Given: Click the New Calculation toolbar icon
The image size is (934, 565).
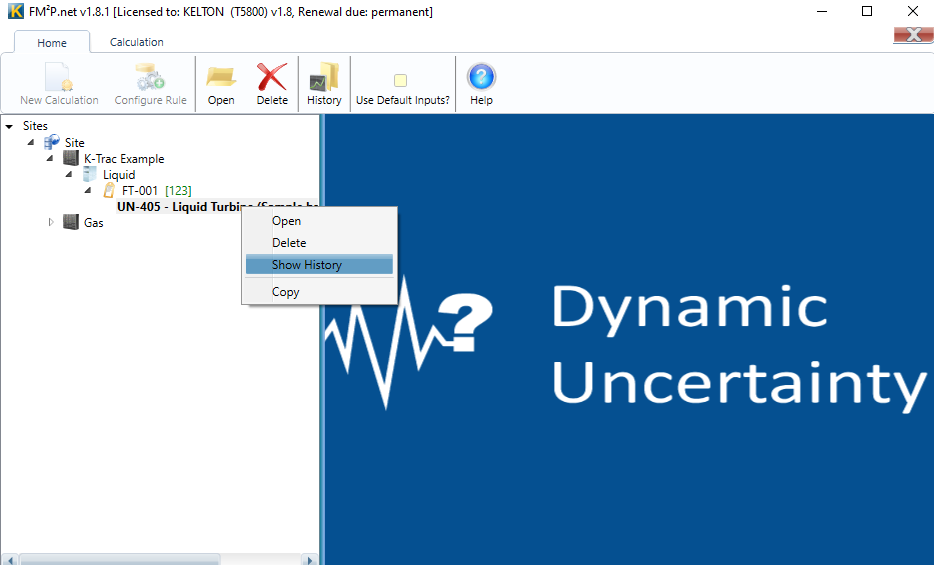Looking at the screenshot, I should coord(58,77).
